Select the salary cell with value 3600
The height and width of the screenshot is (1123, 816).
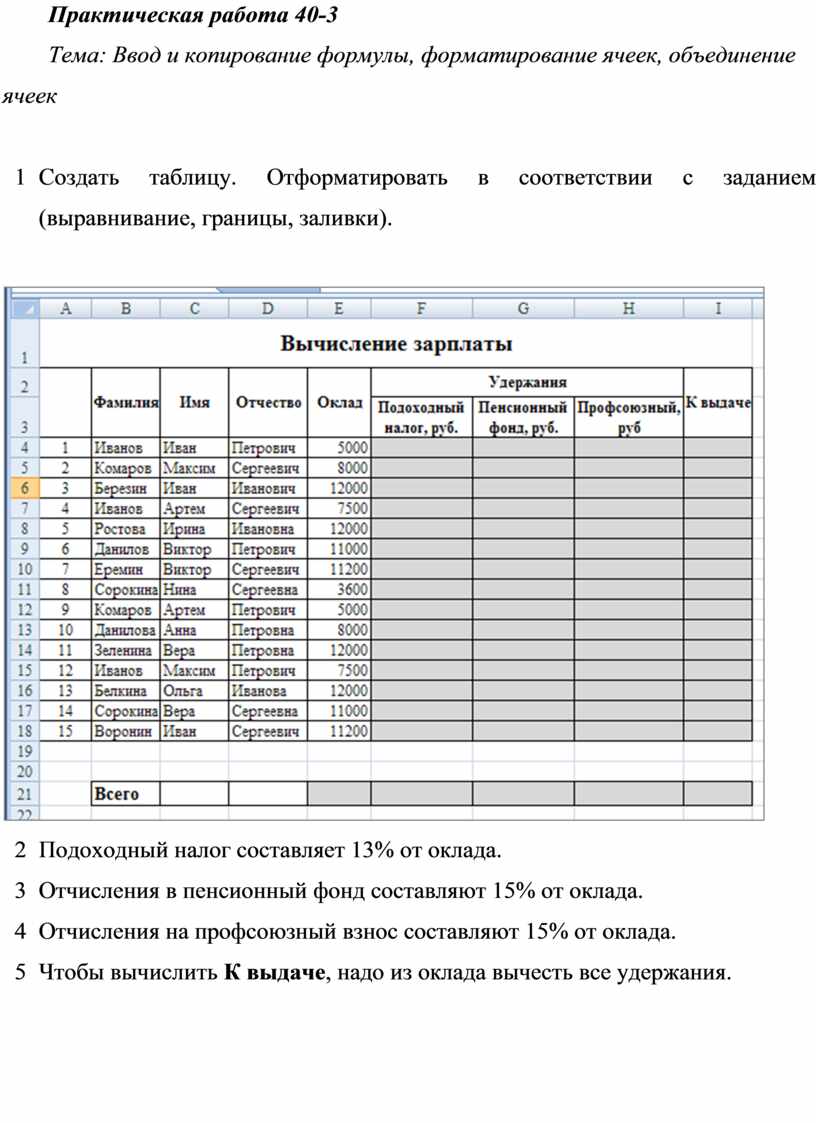coord(339,589)
